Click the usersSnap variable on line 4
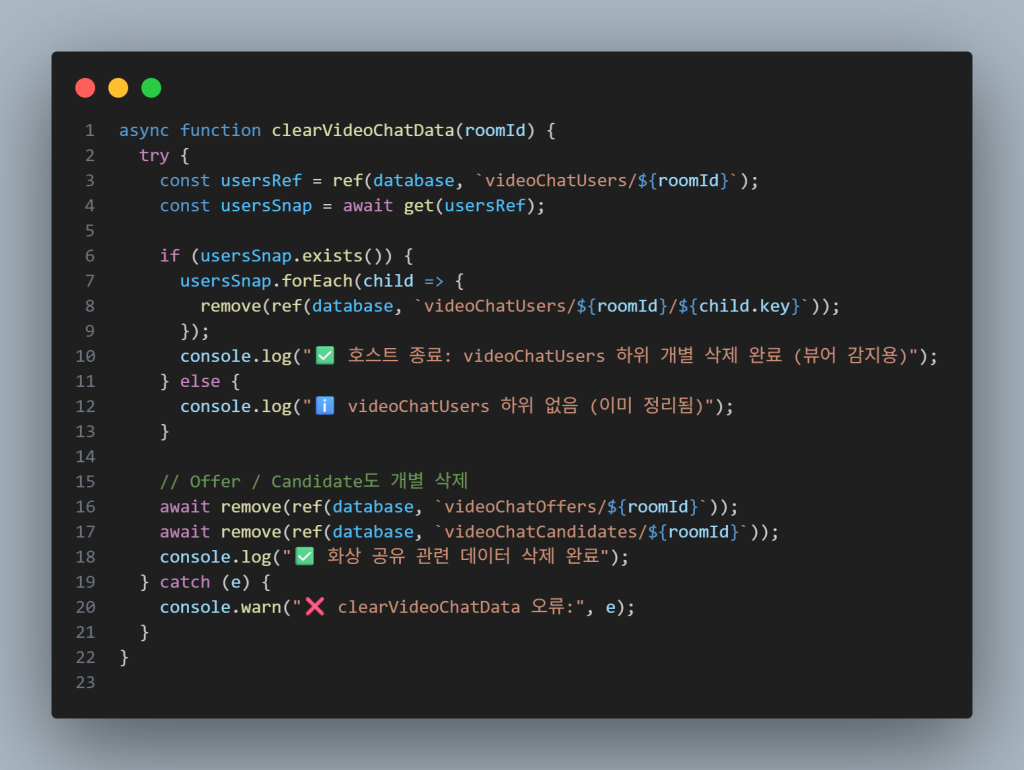The height and width of the screenshot is (770, 1024). (266, 206)
